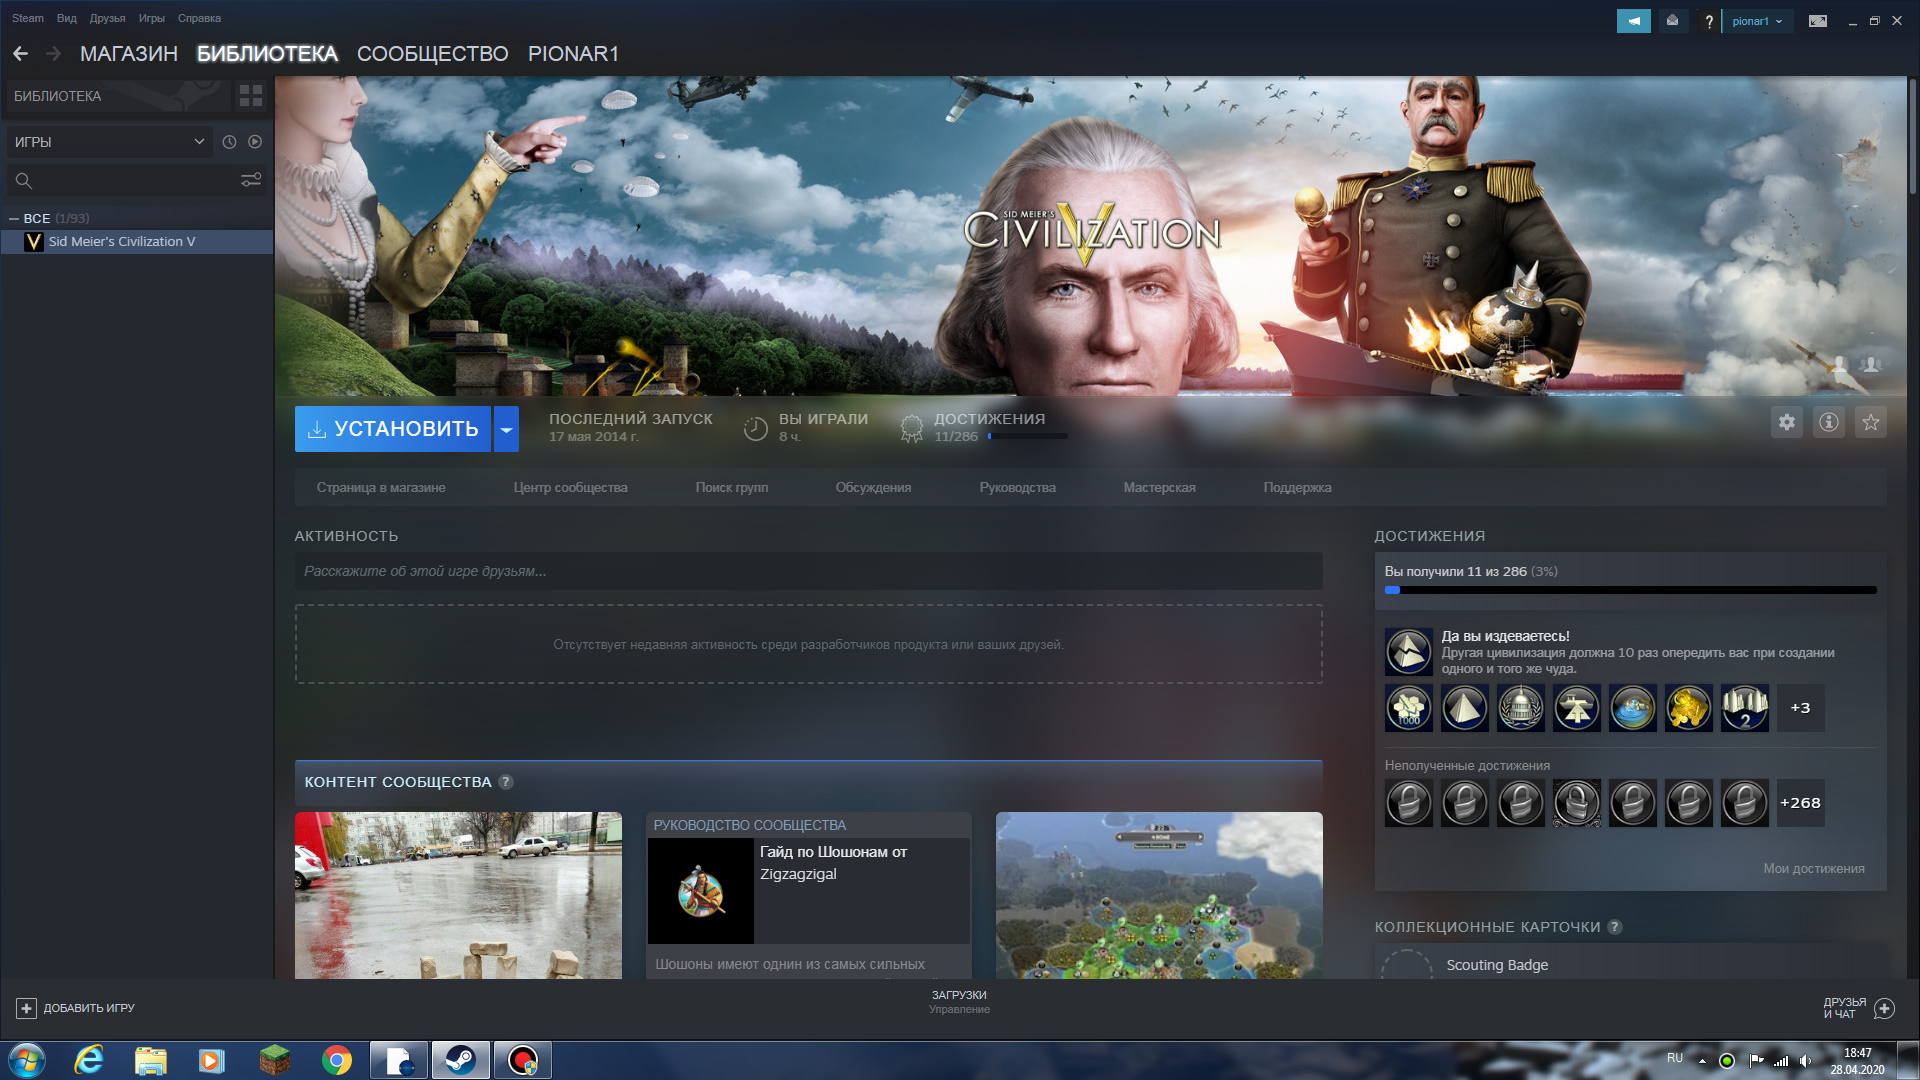The height and width of the screenshot is (1080, 1920).
Task: Click the community content help question mark
Action: (506, 782)
